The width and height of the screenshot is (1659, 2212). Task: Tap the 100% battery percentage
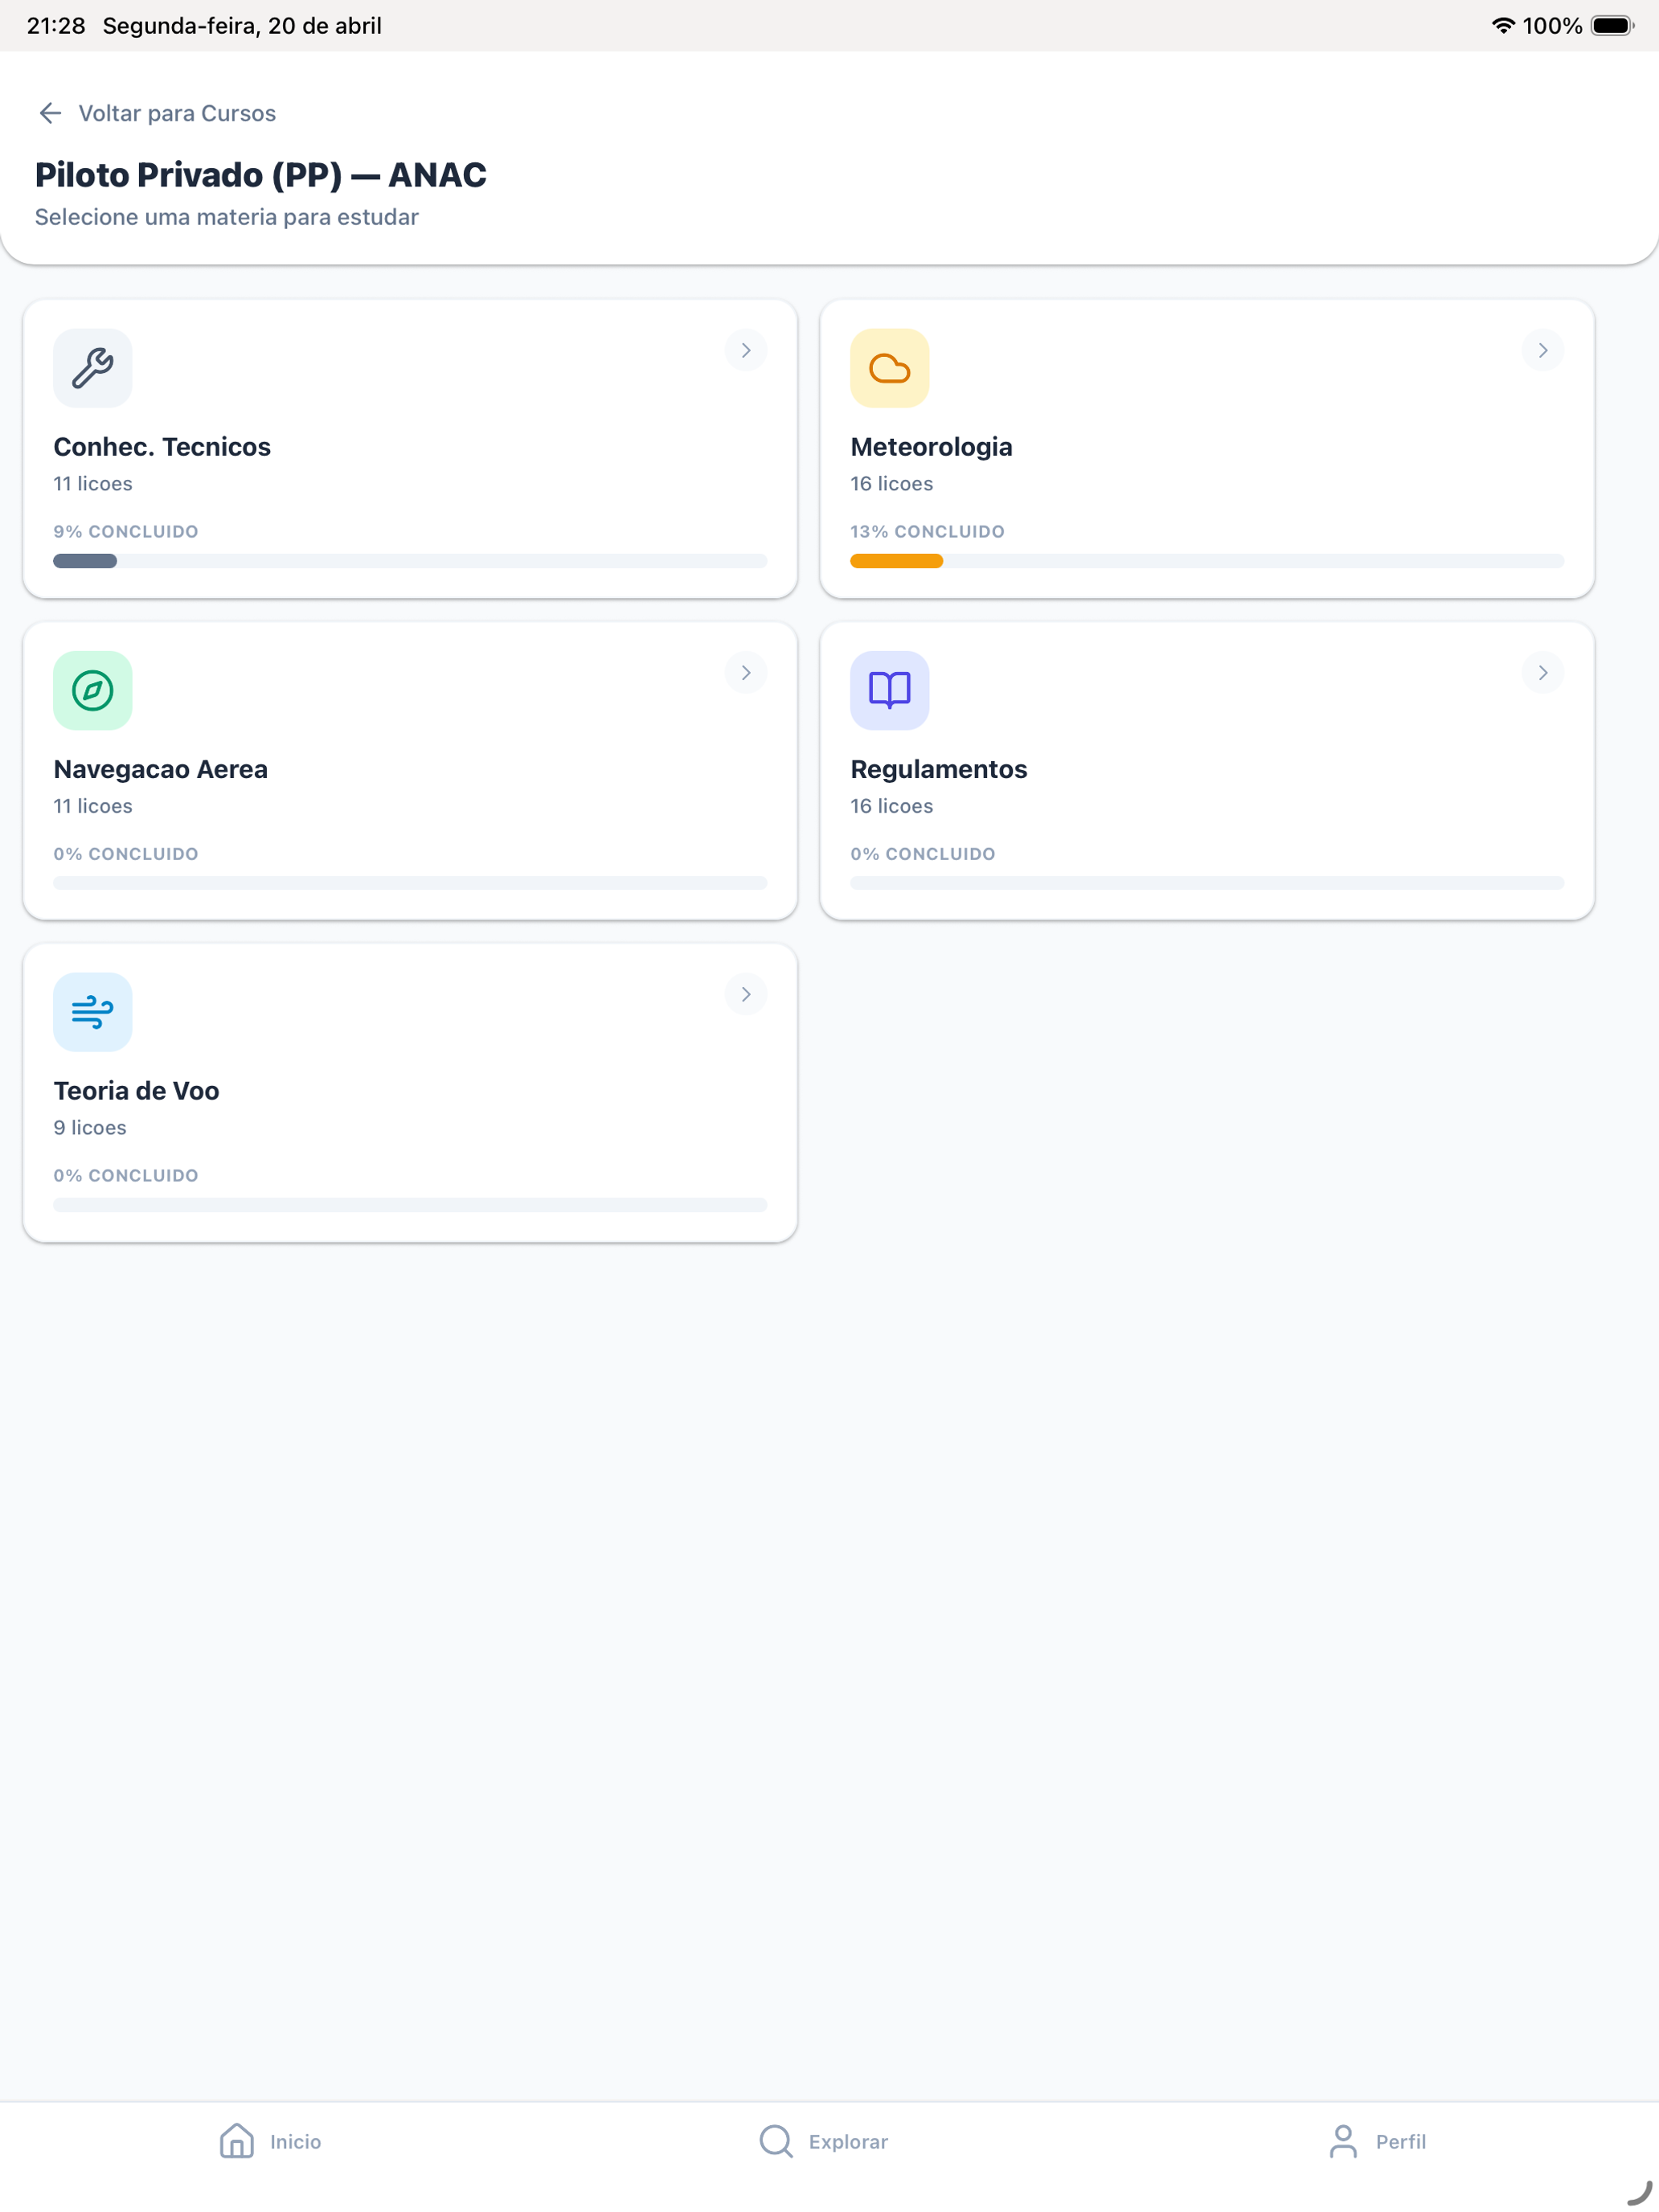(1552, 26)
